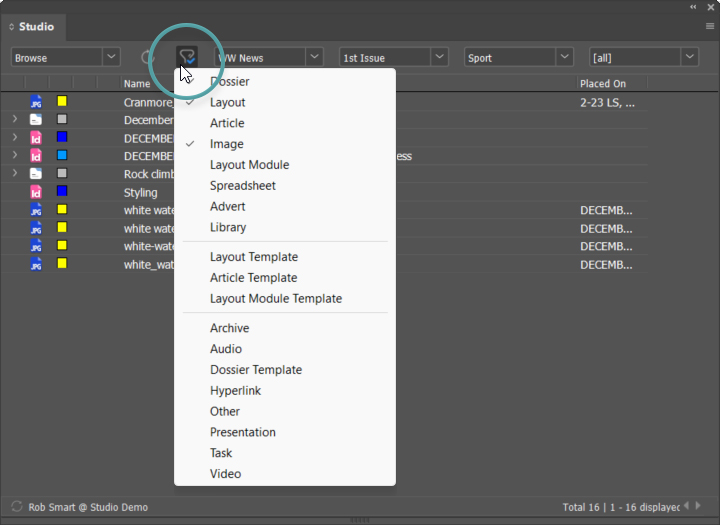Click dossier icon of December row
Image resolution: width=720 pixels, height=525 pixels.
click(36, 119)
